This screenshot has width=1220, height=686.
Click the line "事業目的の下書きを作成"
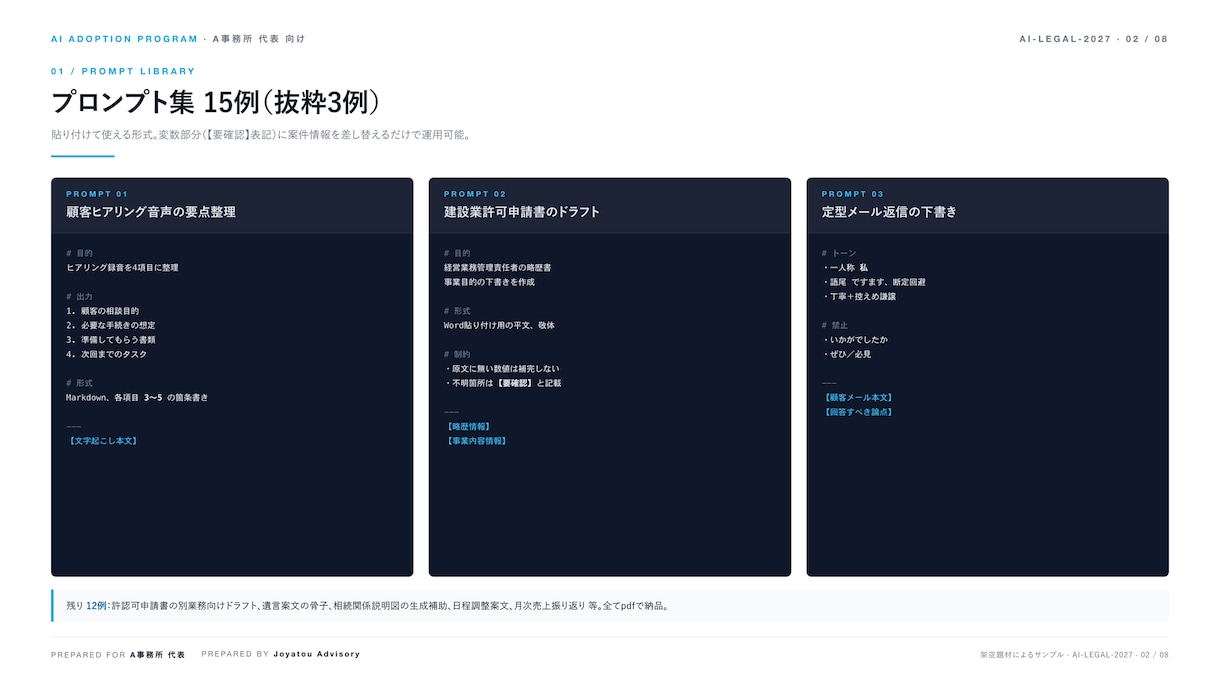[x=489, y=282]
